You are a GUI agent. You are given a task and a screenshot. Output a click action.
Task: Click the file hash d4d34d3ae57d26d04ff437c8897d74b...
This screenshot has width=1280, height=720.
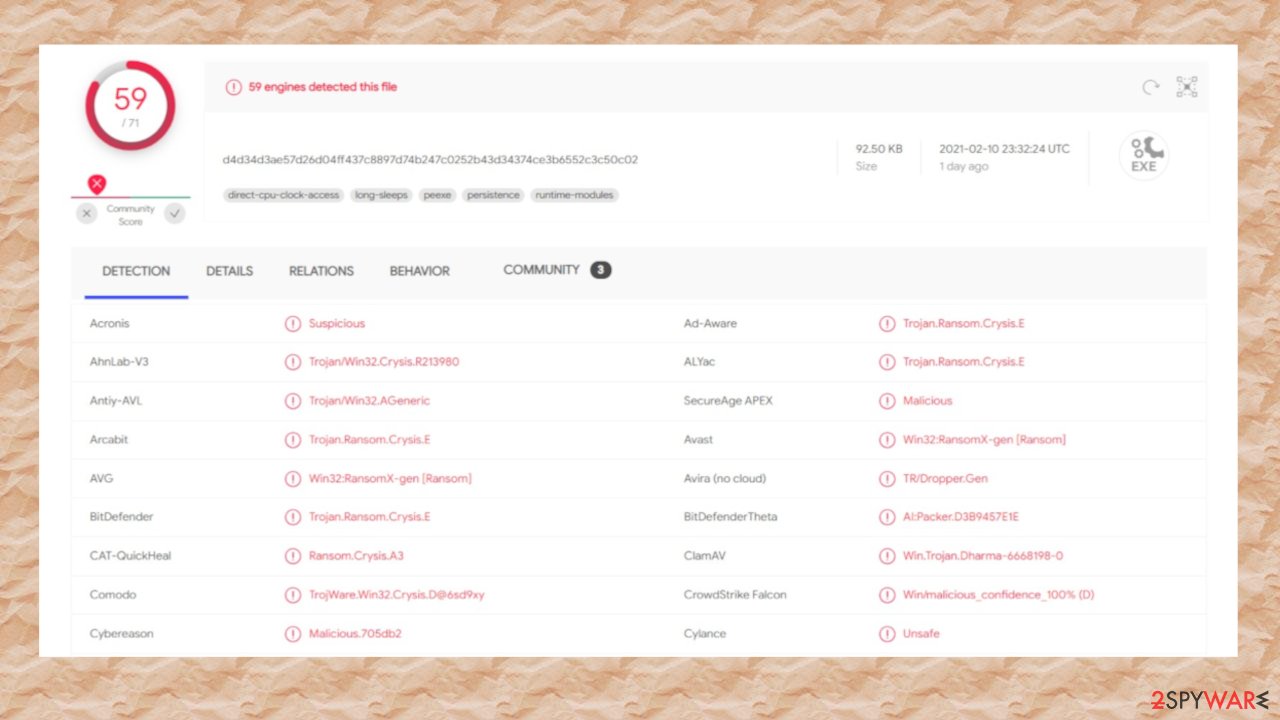tap(430, 159)
